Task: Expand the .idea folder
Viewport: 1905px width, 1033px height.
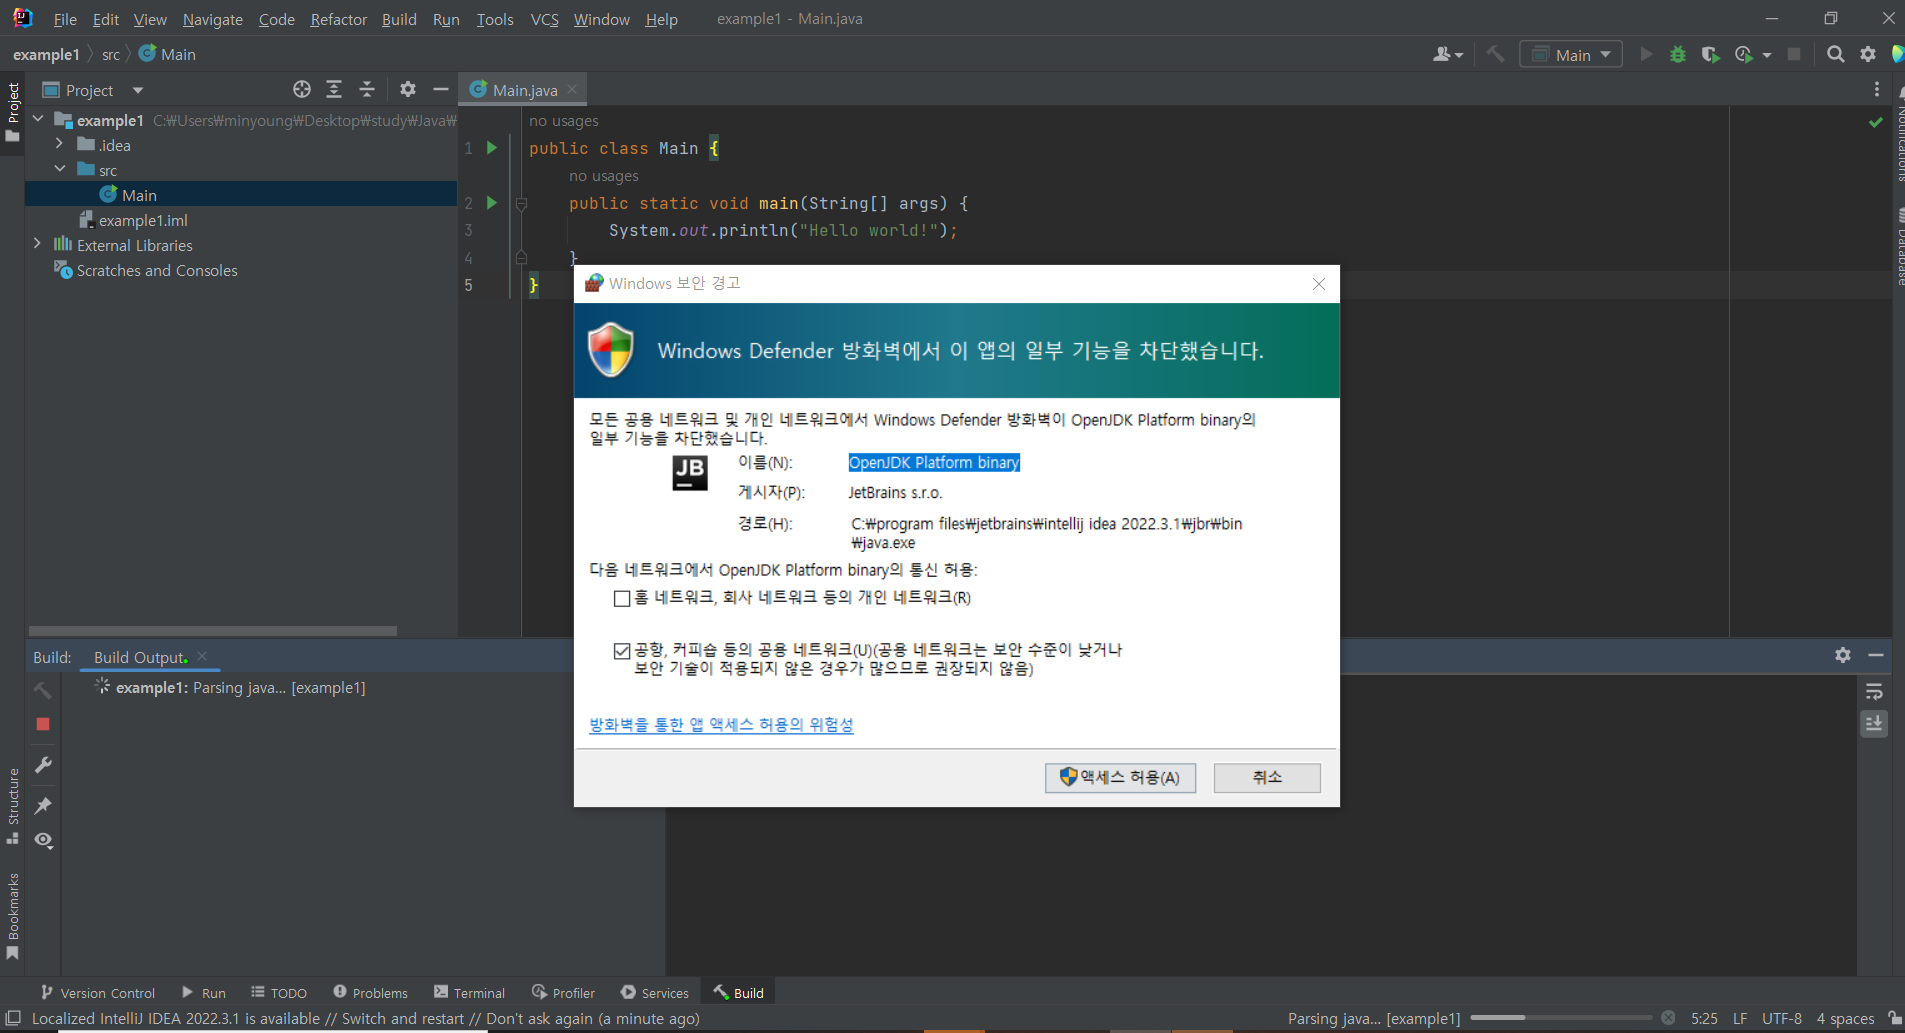Action: click(59, 144)
